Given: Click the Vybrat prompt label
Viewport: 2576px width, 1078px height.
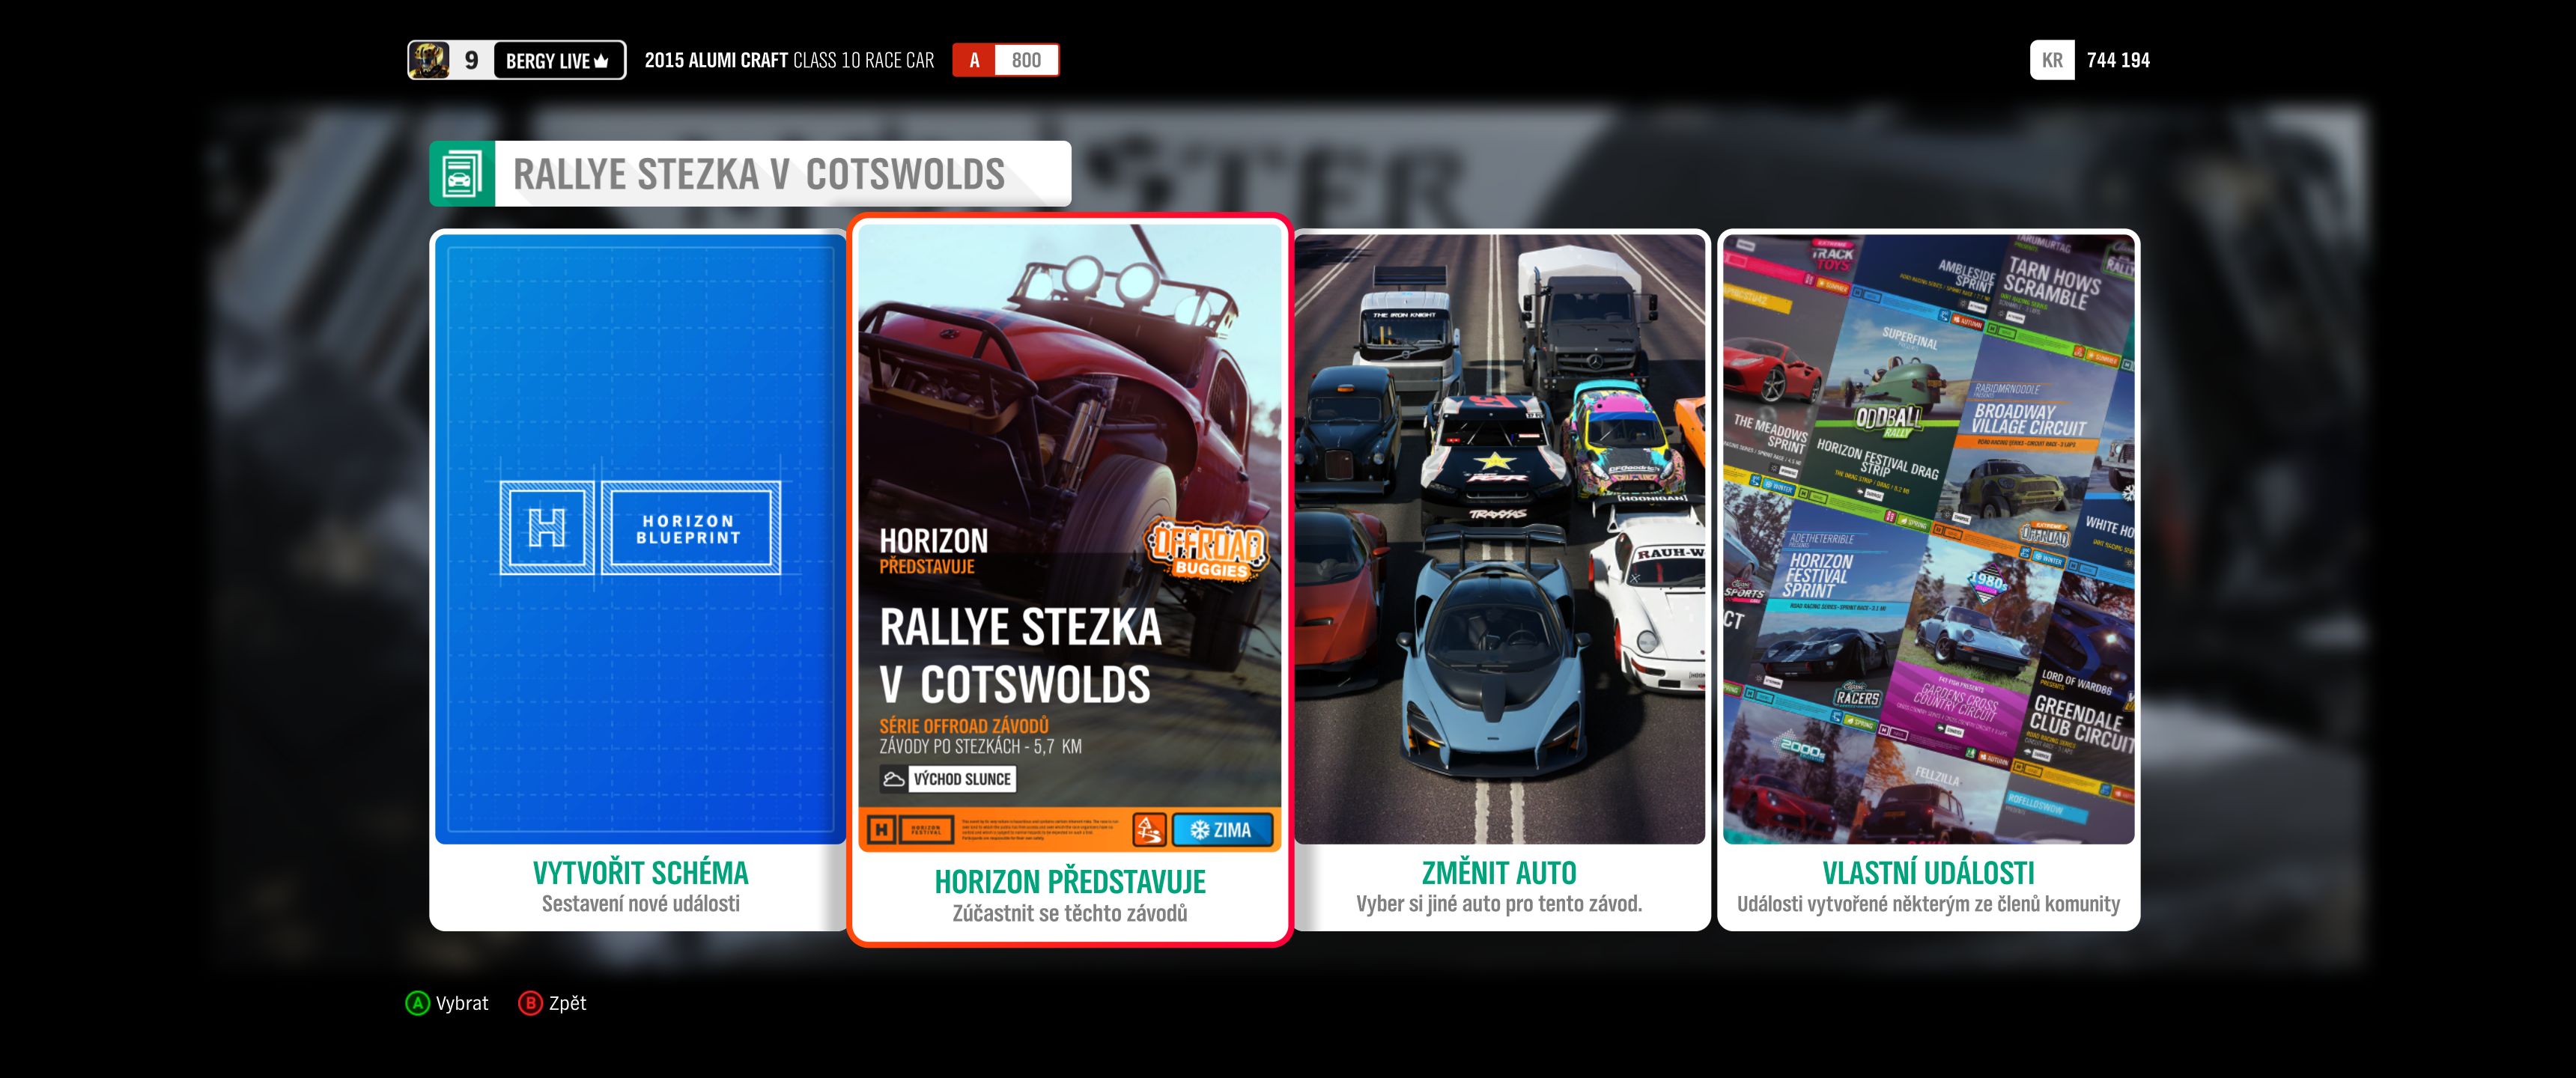Looking at the screenshot, I should tap(462, 1003).
